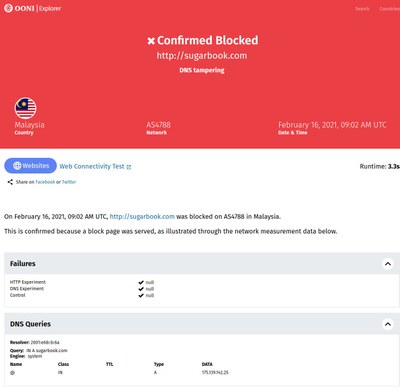Click the globe icon in Websites button

coord(17,166)
